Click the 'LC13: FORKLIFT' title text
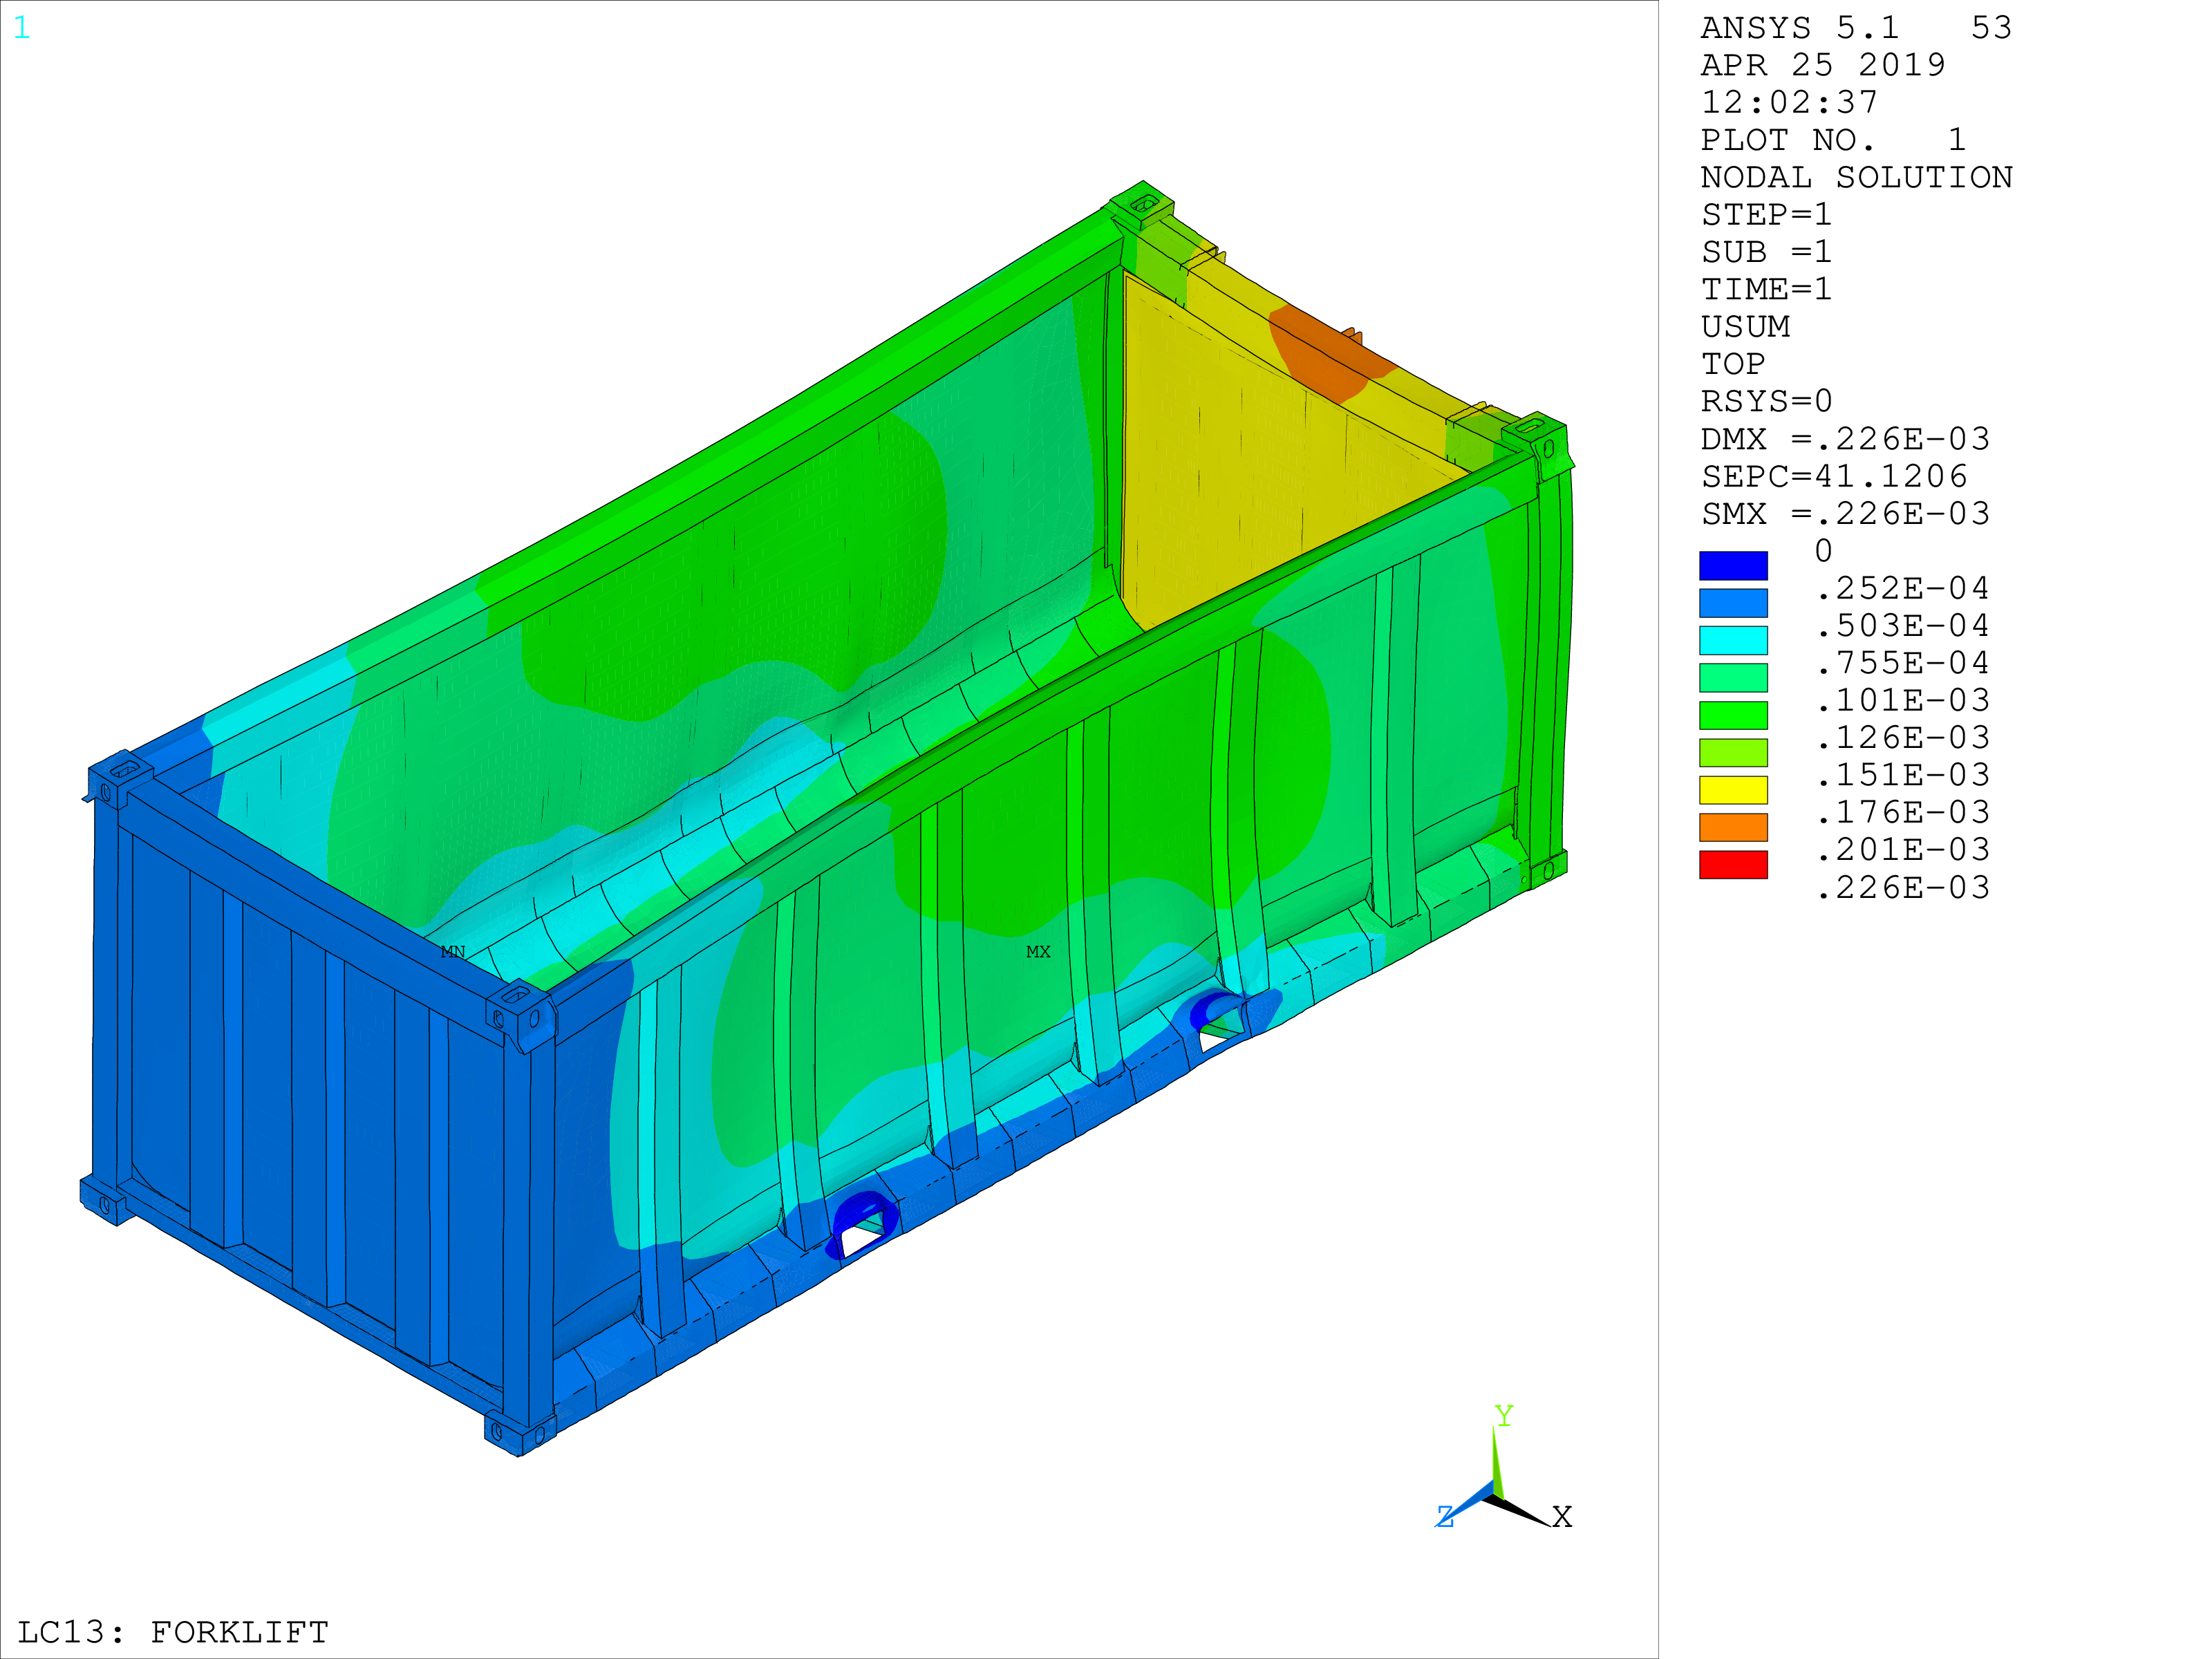Viewport: 2212px width, 1659px height. pyautogui.click(x=173, y=1632)
